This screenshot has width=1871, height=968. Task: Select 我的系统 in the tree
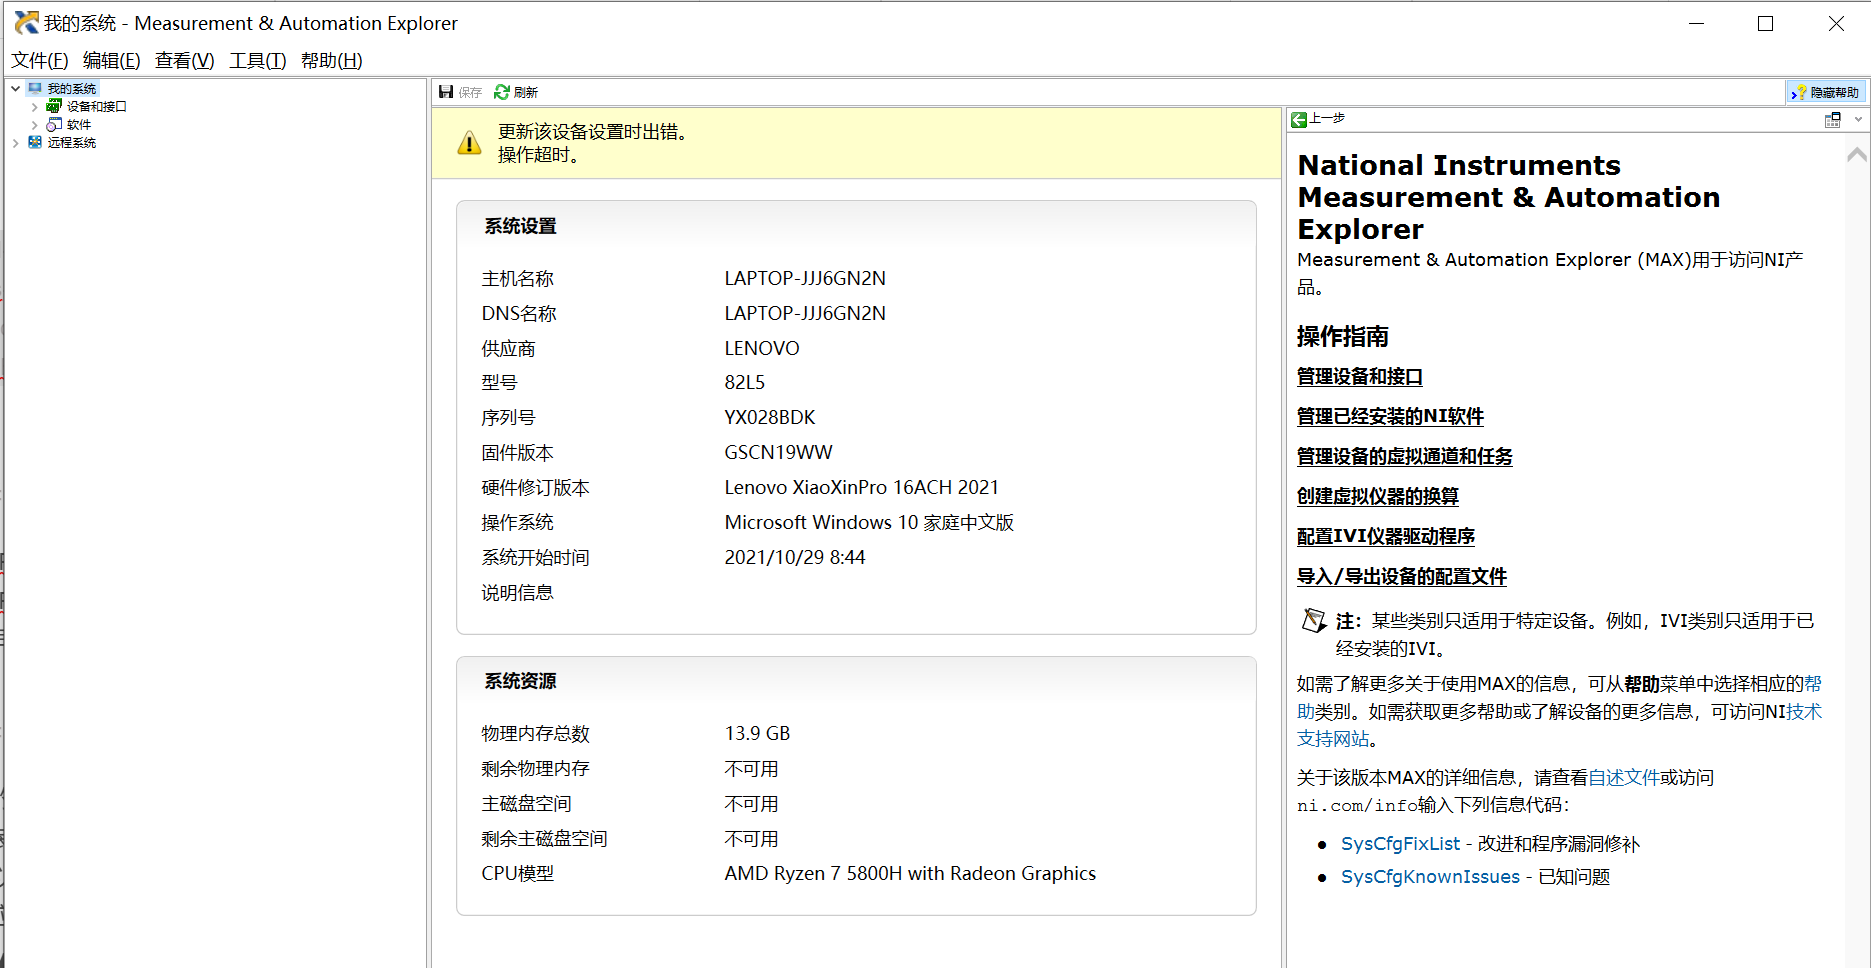72,89
